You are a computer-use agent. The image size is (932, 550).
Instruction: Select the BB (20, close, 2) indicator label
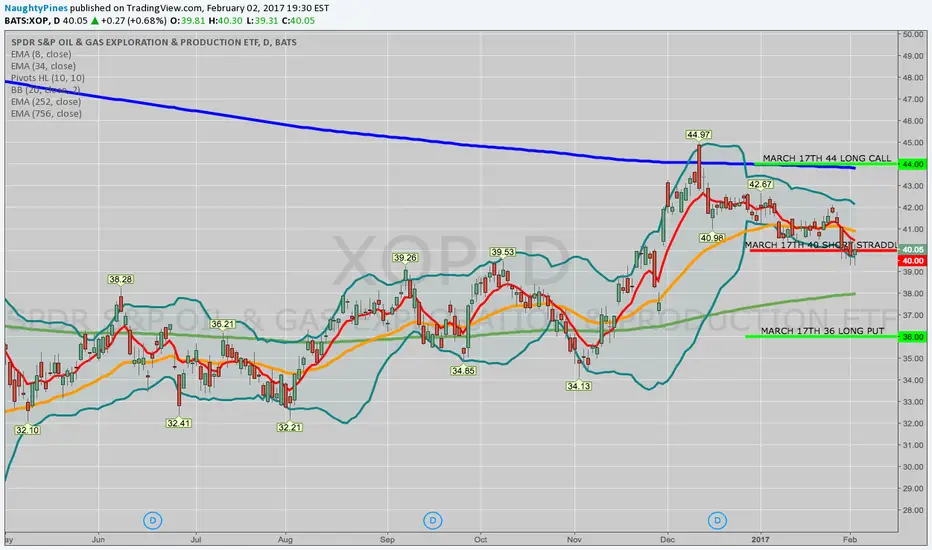coord(45,90)
